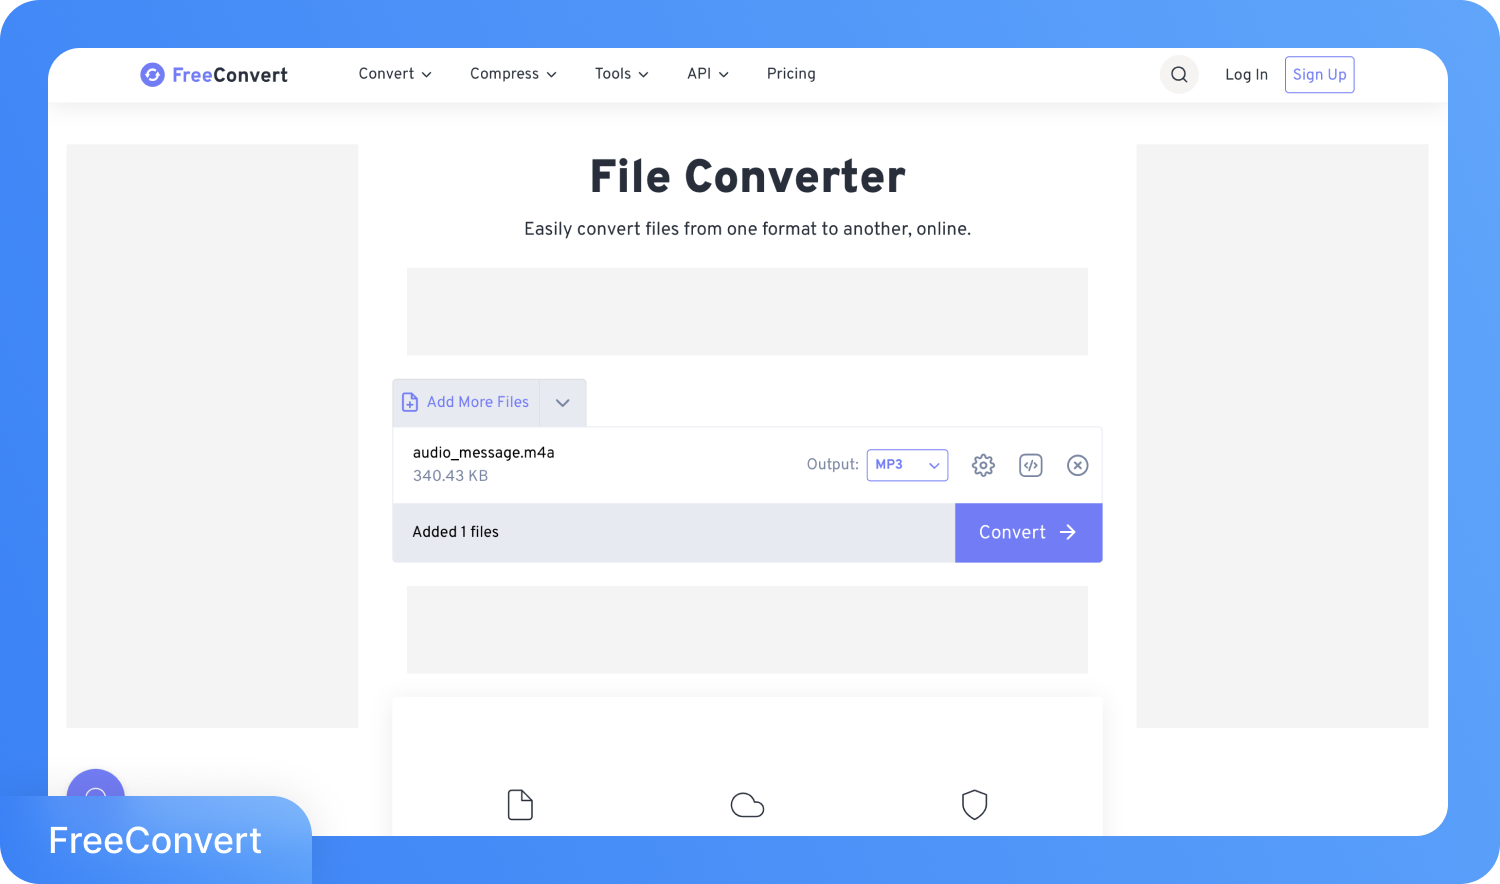Click the code embed icon
1500x884 pixels.
pyautogui.click(x=1030, y=465)
